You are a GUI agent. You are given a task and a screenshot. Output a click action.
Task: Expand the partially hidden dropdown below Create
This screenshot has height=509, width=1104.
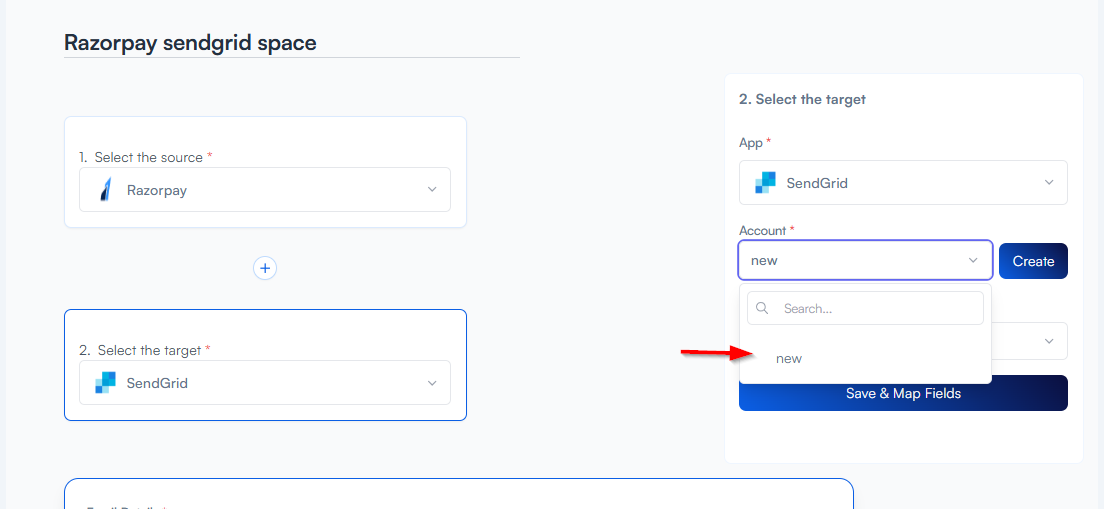coord(1049,341)
